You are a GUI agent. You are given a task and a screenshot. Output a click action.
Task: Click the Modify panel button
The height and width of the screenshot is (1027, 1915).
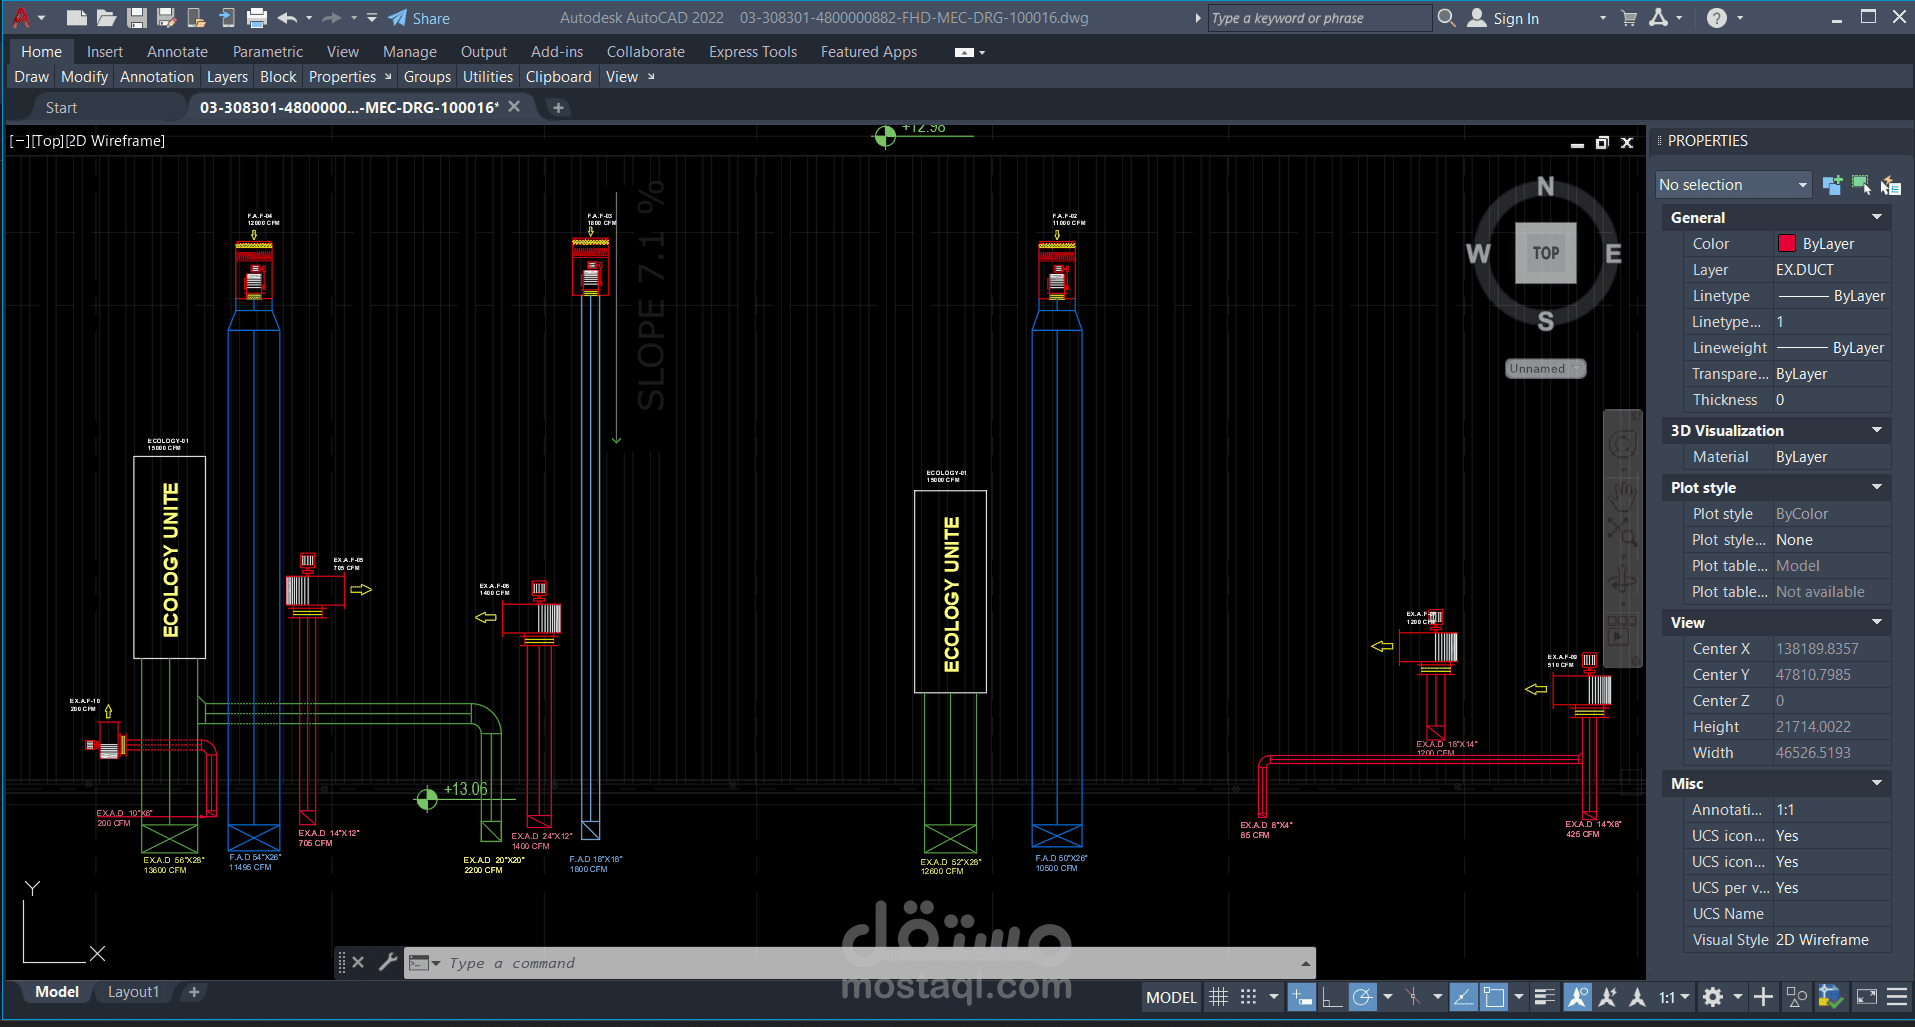[84, 77]
